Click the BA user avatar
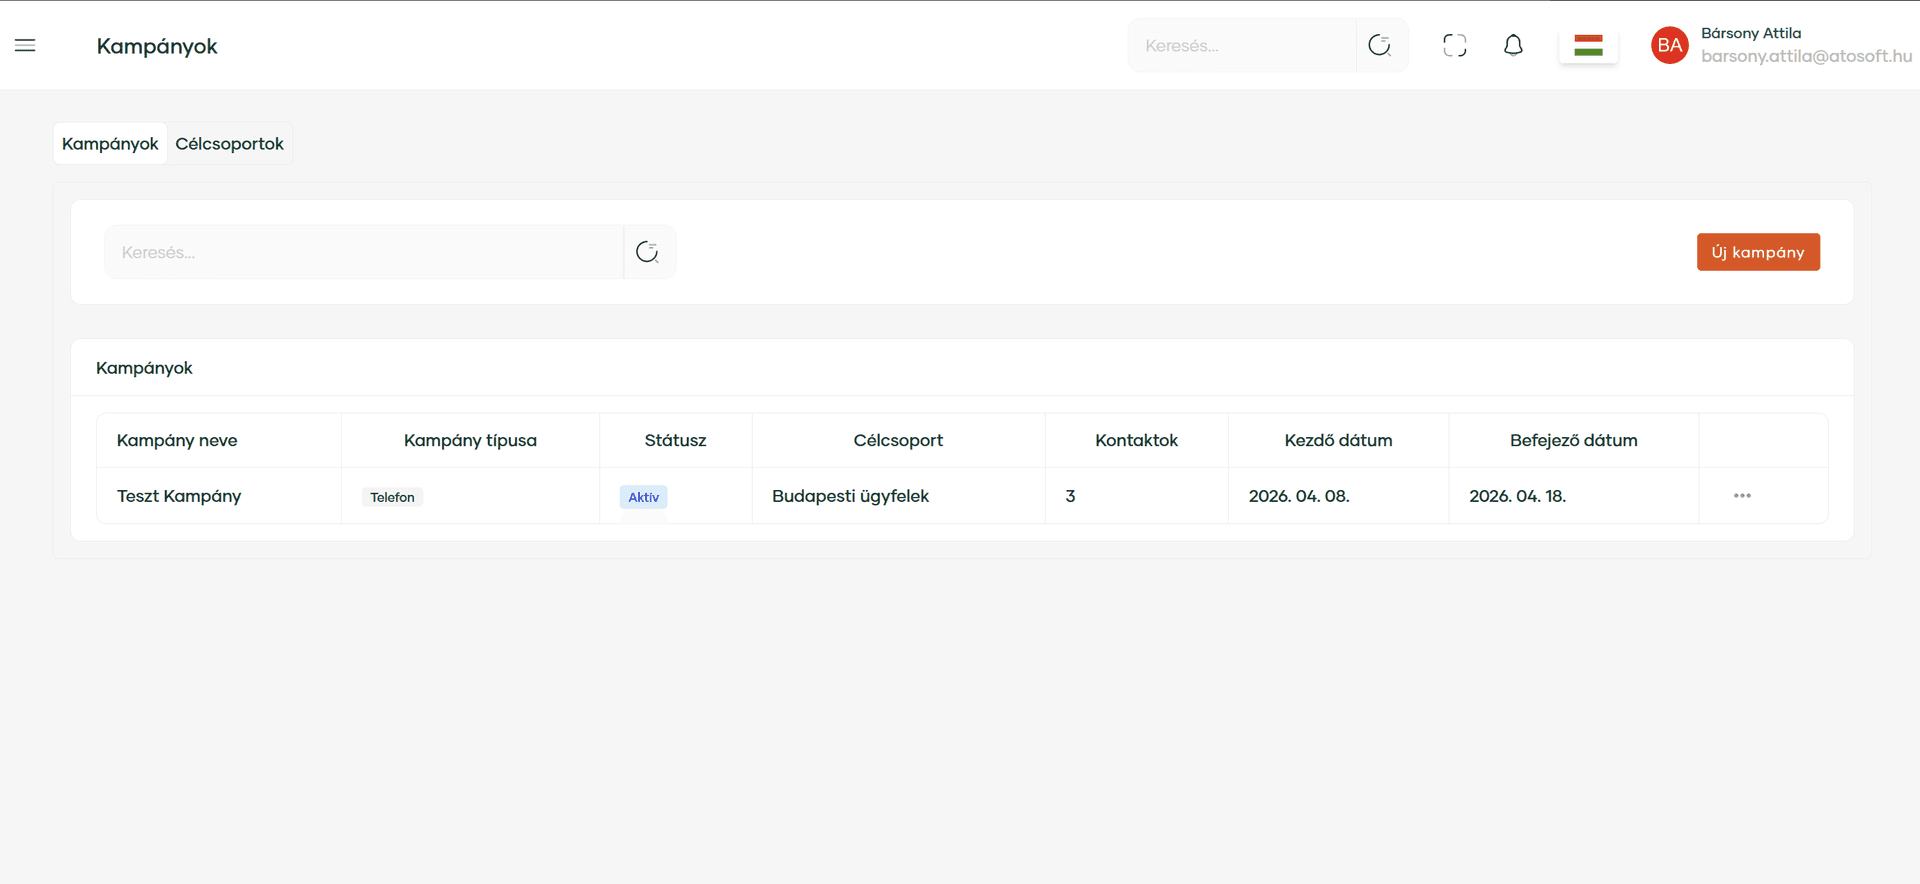 pyautogui.click(x=1669, y=45)
